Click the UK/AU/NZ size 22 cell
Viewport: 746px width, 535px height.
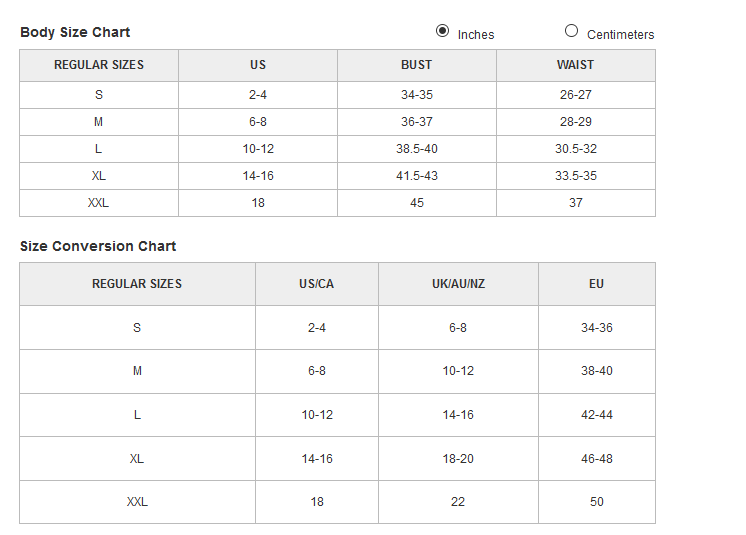pos(458,502)
